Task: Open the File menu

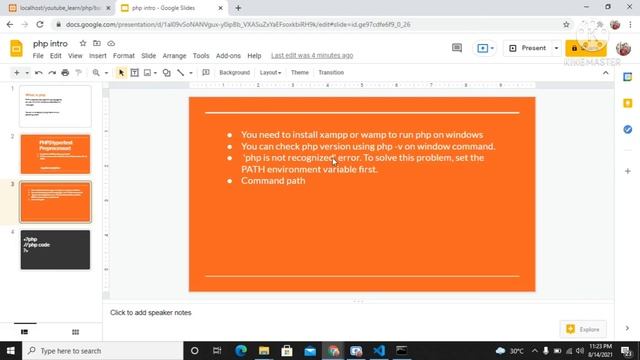Action: tap(38, 56)
